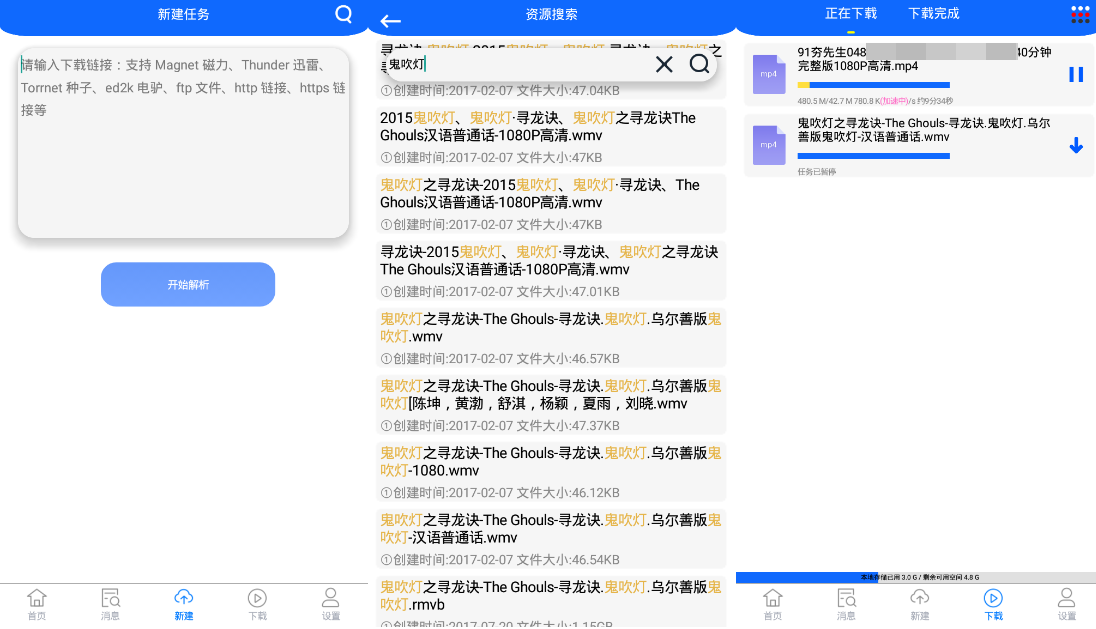Tap the mp4 file icon of paused task
Image resolution: width=1096 pixels, height=629 pixels.
pos(769,145)
